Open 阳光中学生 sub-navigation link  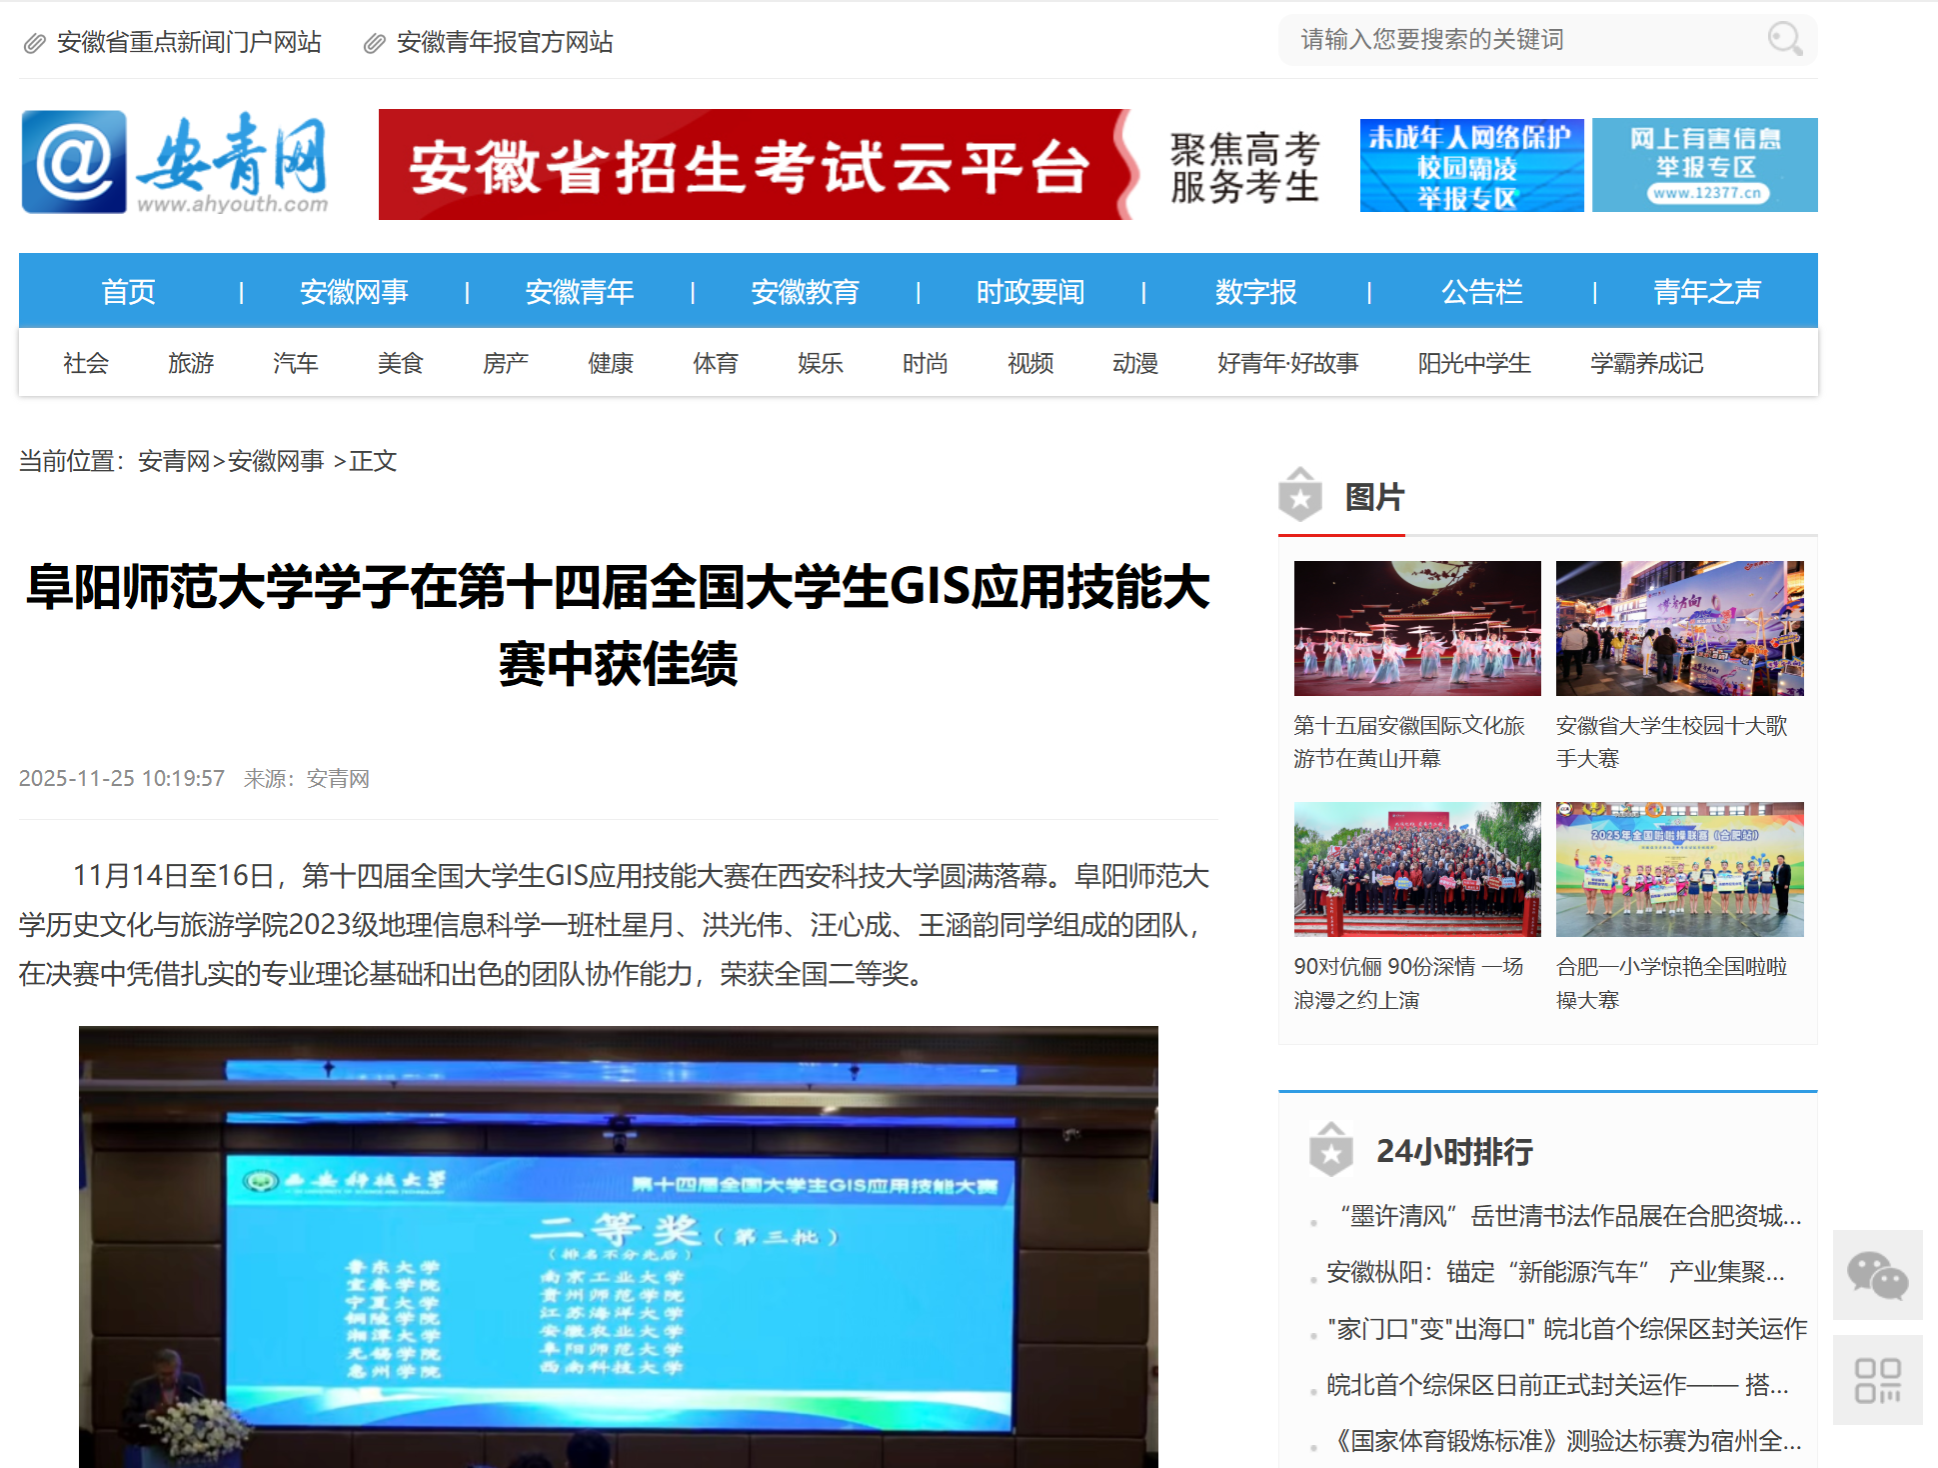(1474, 363)
